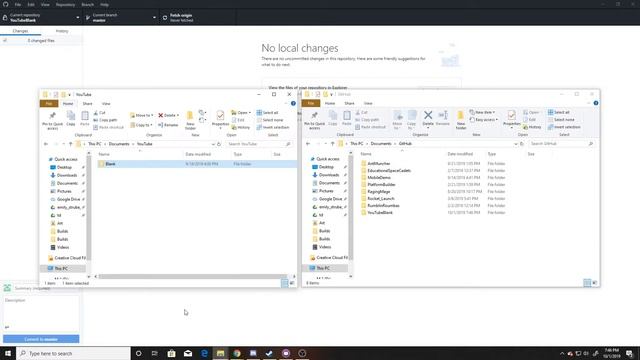640x360 pixels.
Task: Click Rename in YouTube window ribbon
Action: [168, 125]
